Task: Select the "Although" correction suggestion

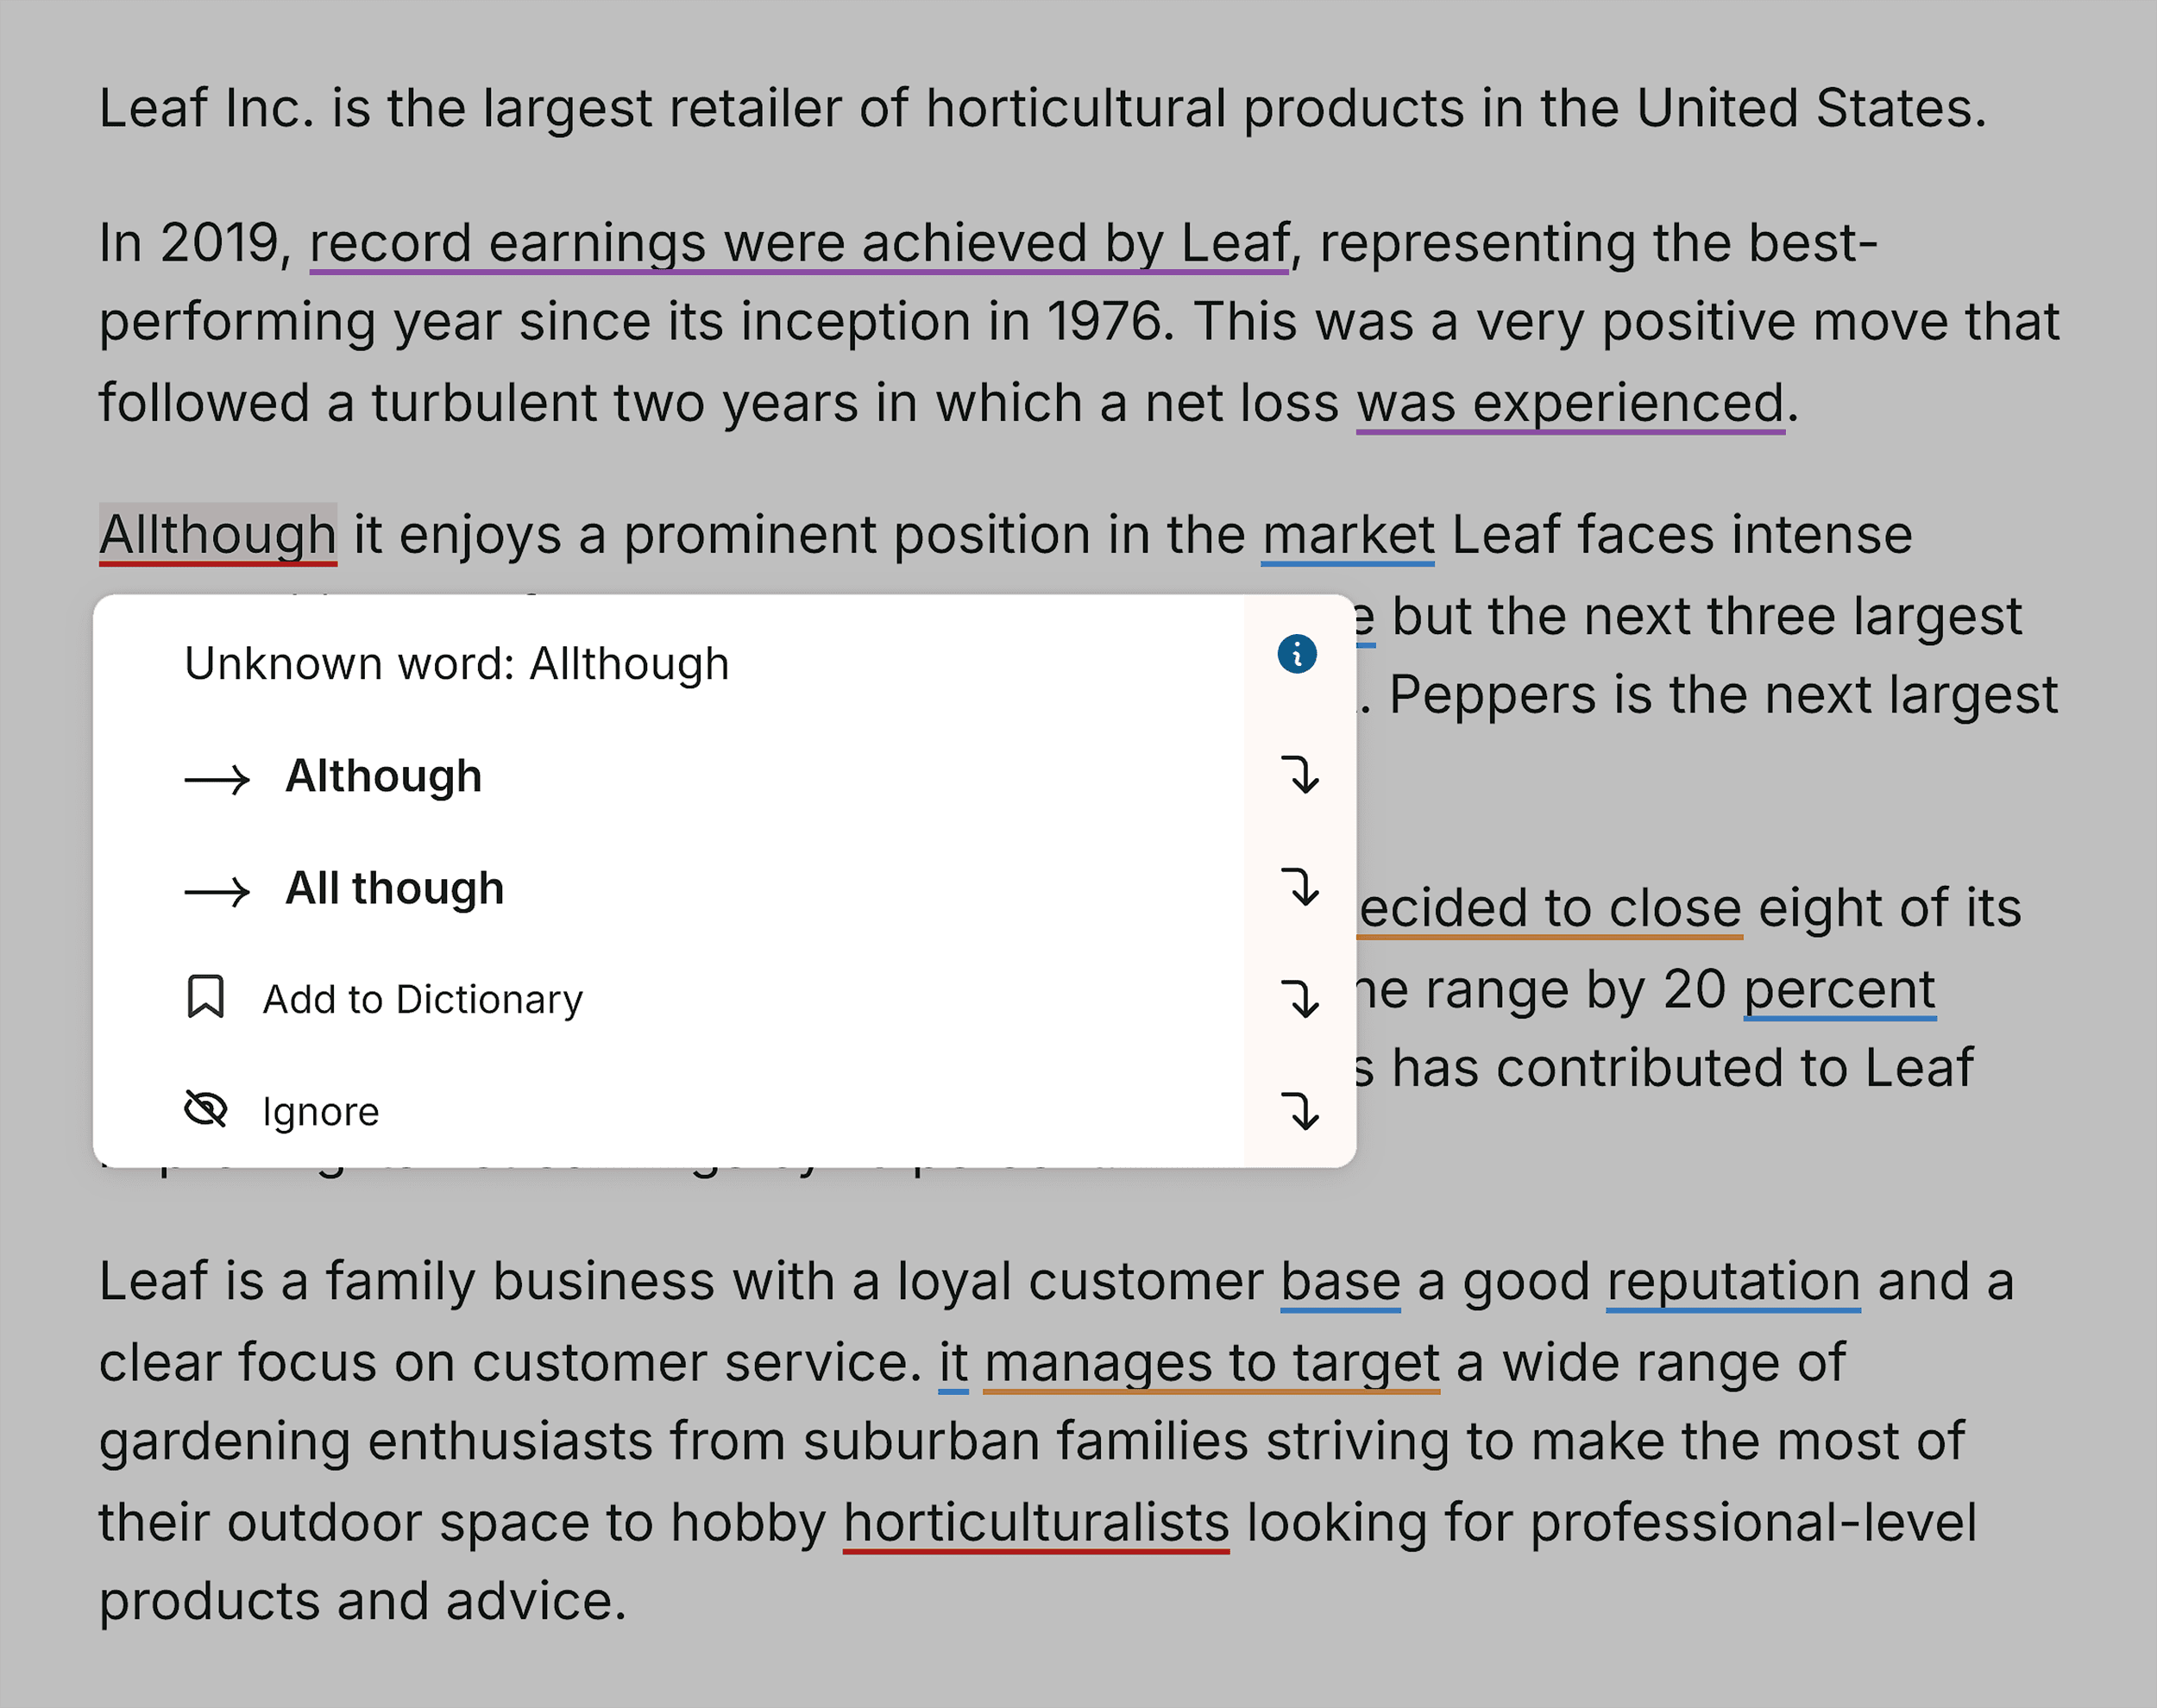Action: pos(384,776)
